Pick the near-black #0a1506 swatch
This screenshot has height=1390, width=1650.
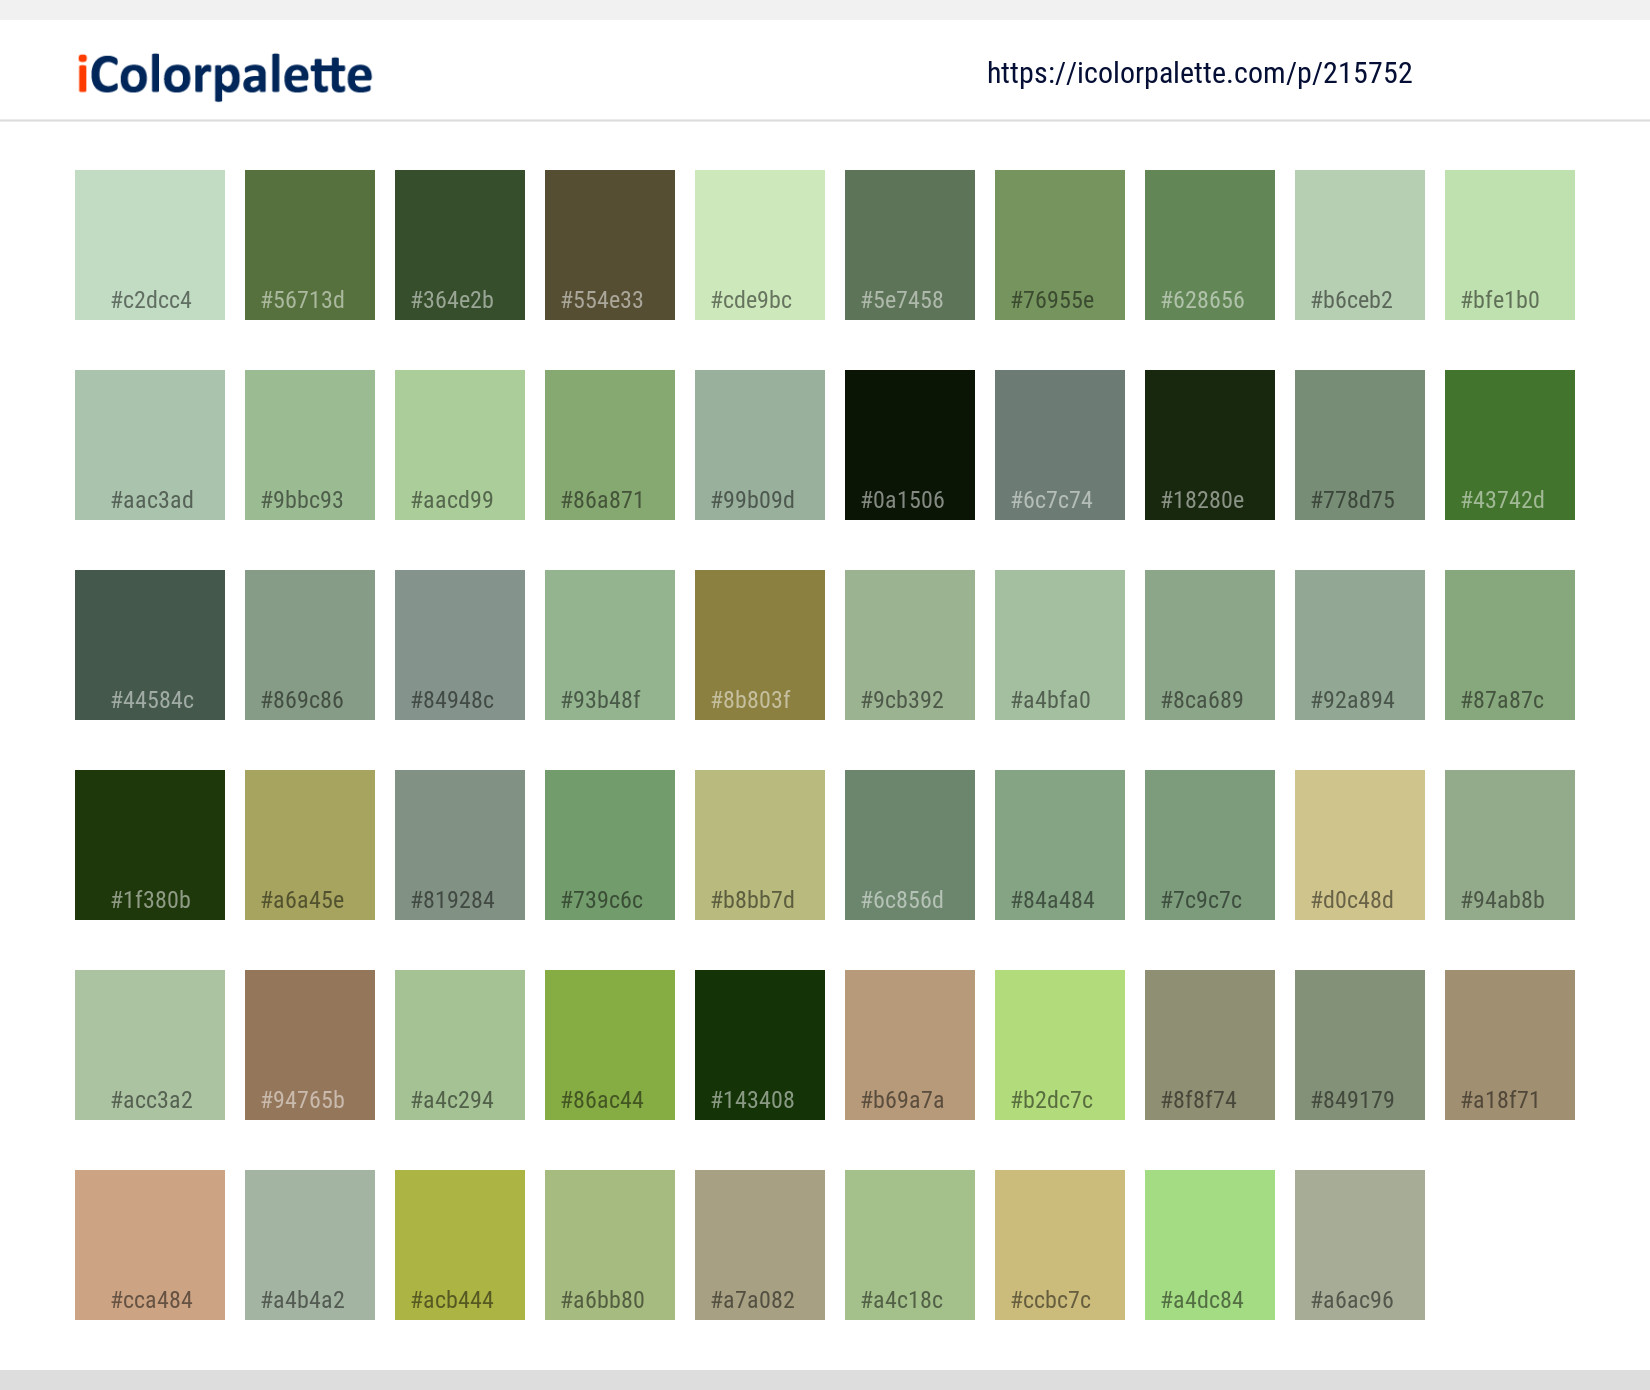[910, 445]
